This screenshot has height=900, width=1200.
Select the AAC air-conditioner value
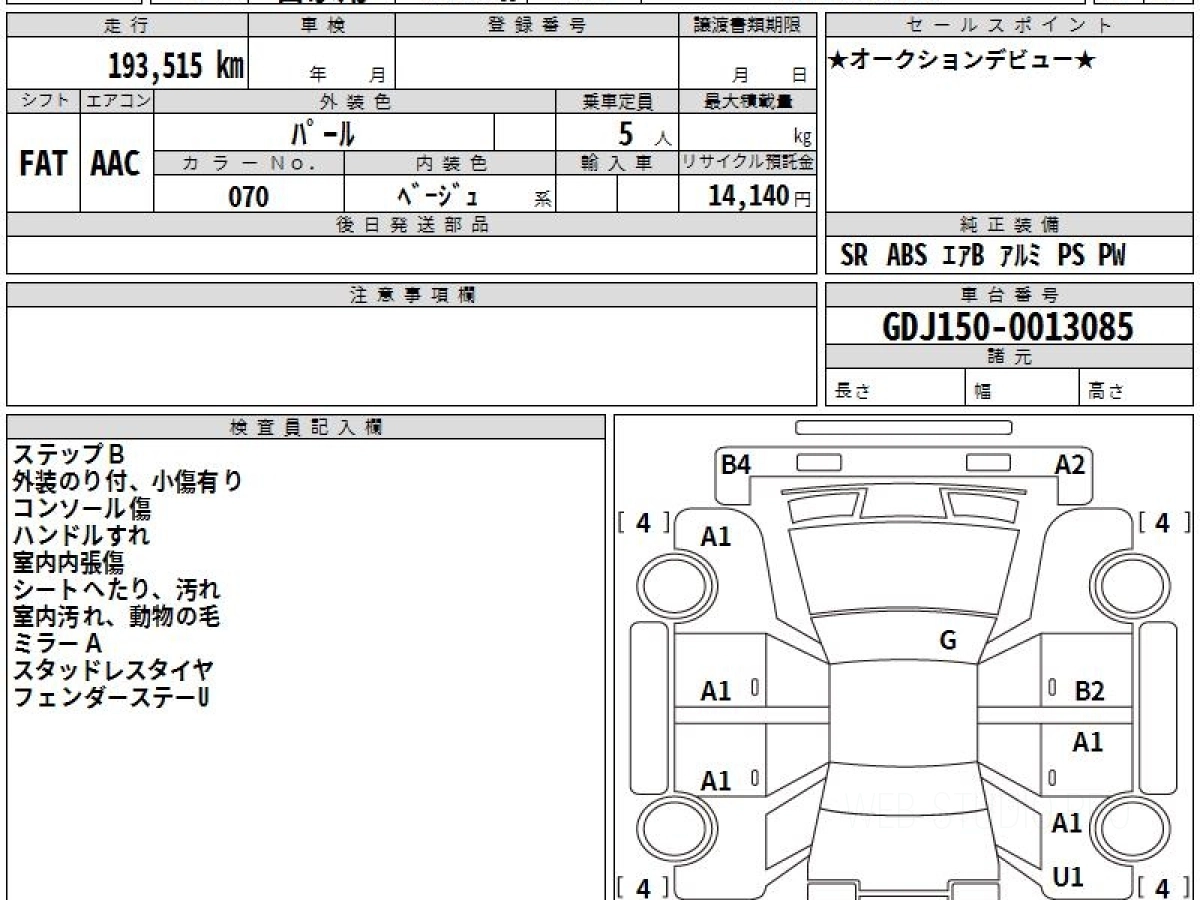pos(116,164)
